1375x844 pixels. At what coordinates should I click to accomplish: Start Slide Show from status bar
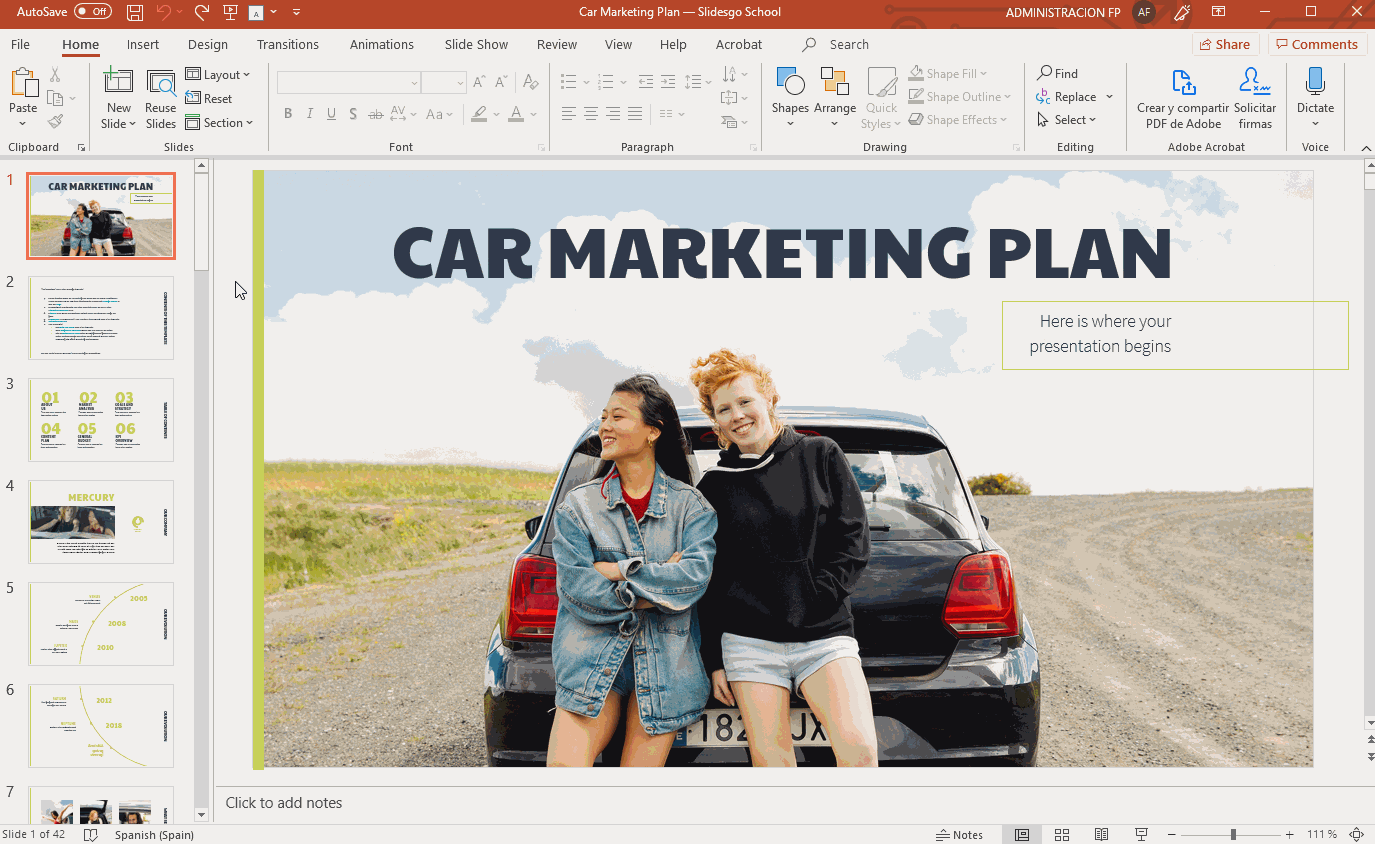coord(1141,834)
